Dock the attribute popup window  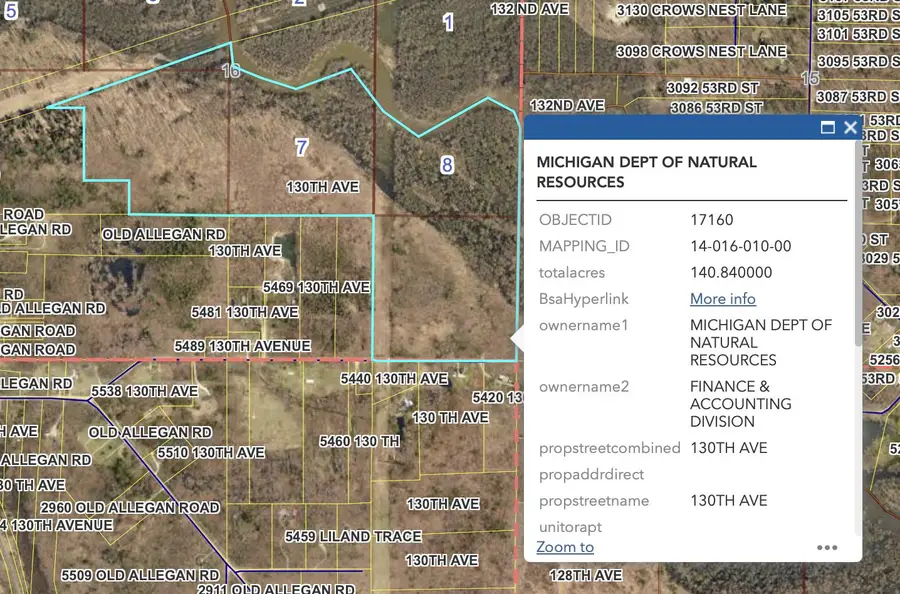pos(827,127)
